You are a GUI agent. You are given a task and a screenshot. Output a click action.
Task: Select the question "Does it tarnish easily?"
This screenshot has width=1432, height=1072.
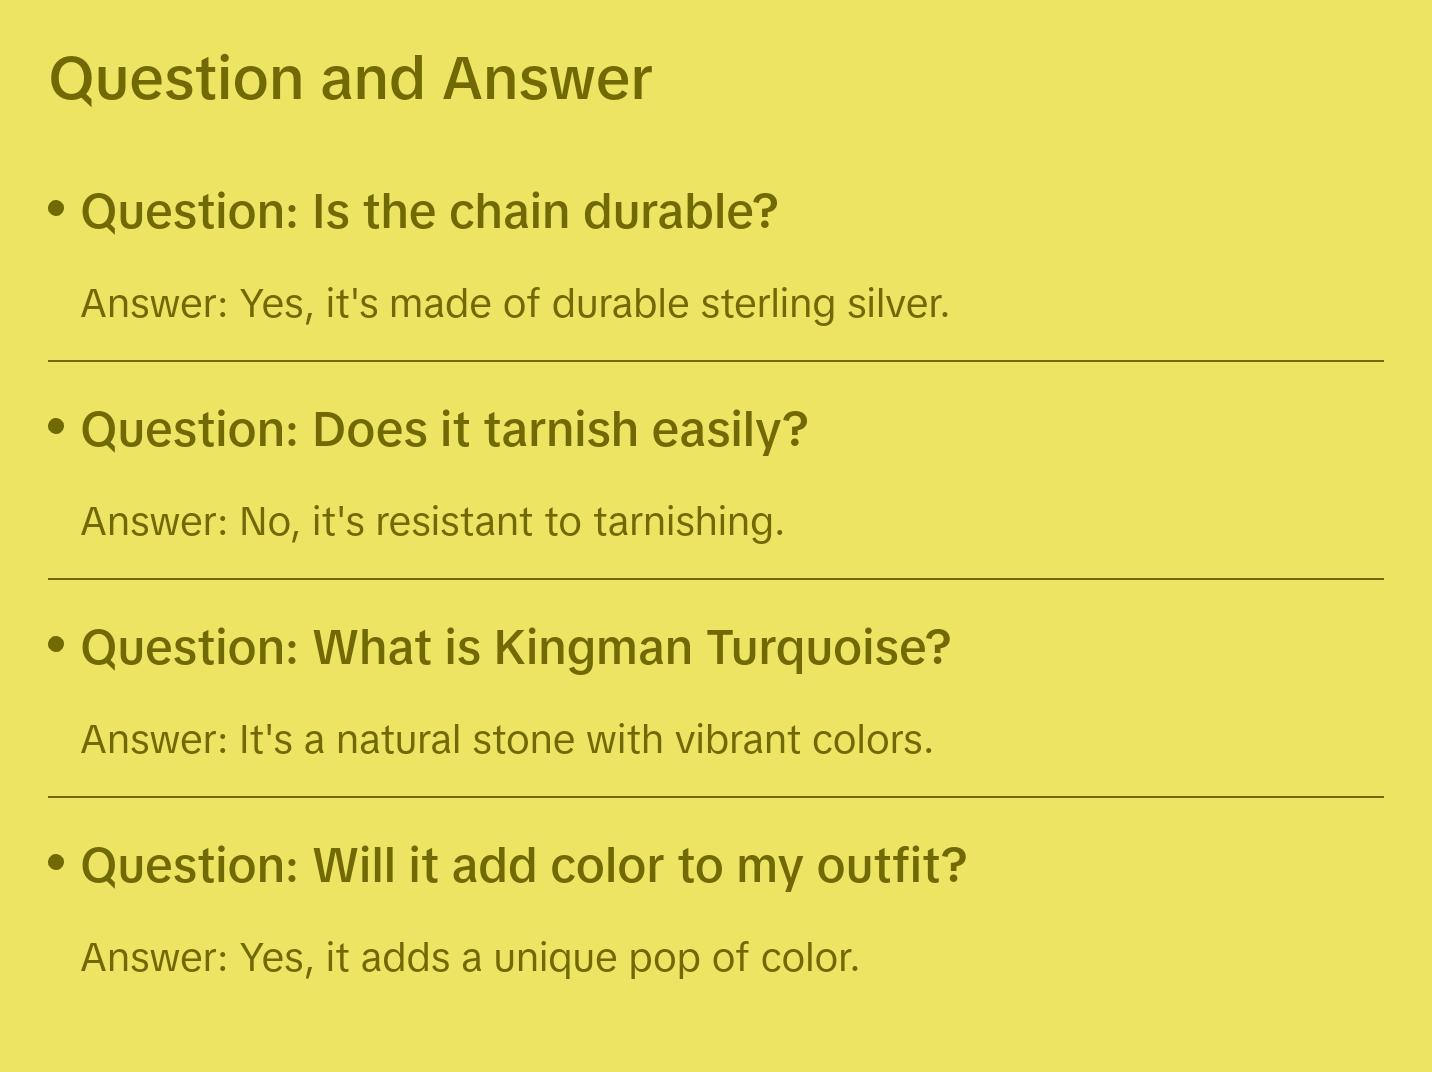pos(444,430)
